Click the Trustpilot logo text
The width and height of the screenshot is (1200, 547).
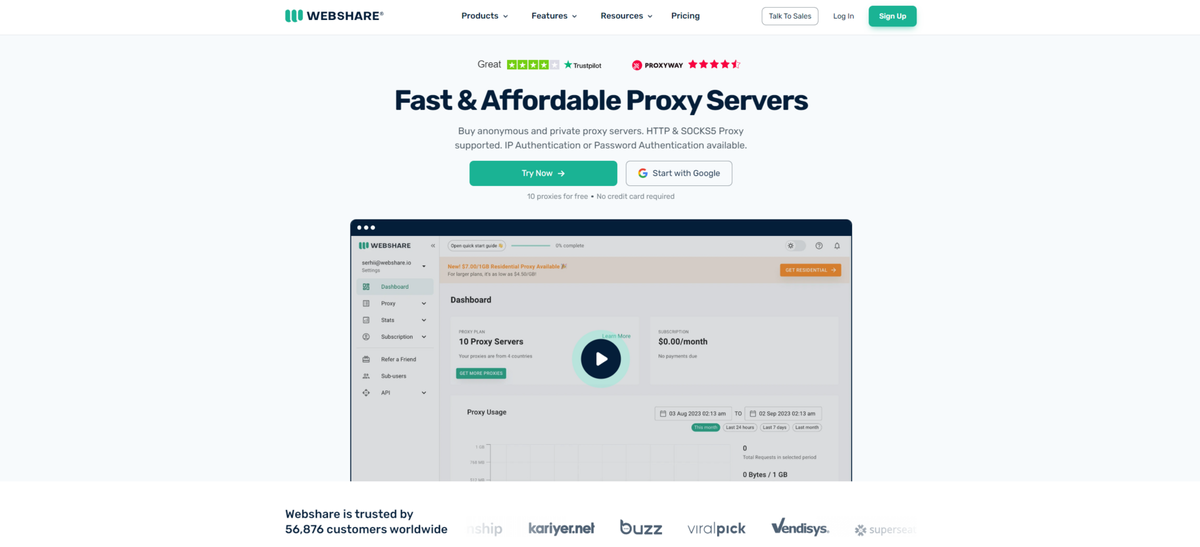[x=583, y=65]
